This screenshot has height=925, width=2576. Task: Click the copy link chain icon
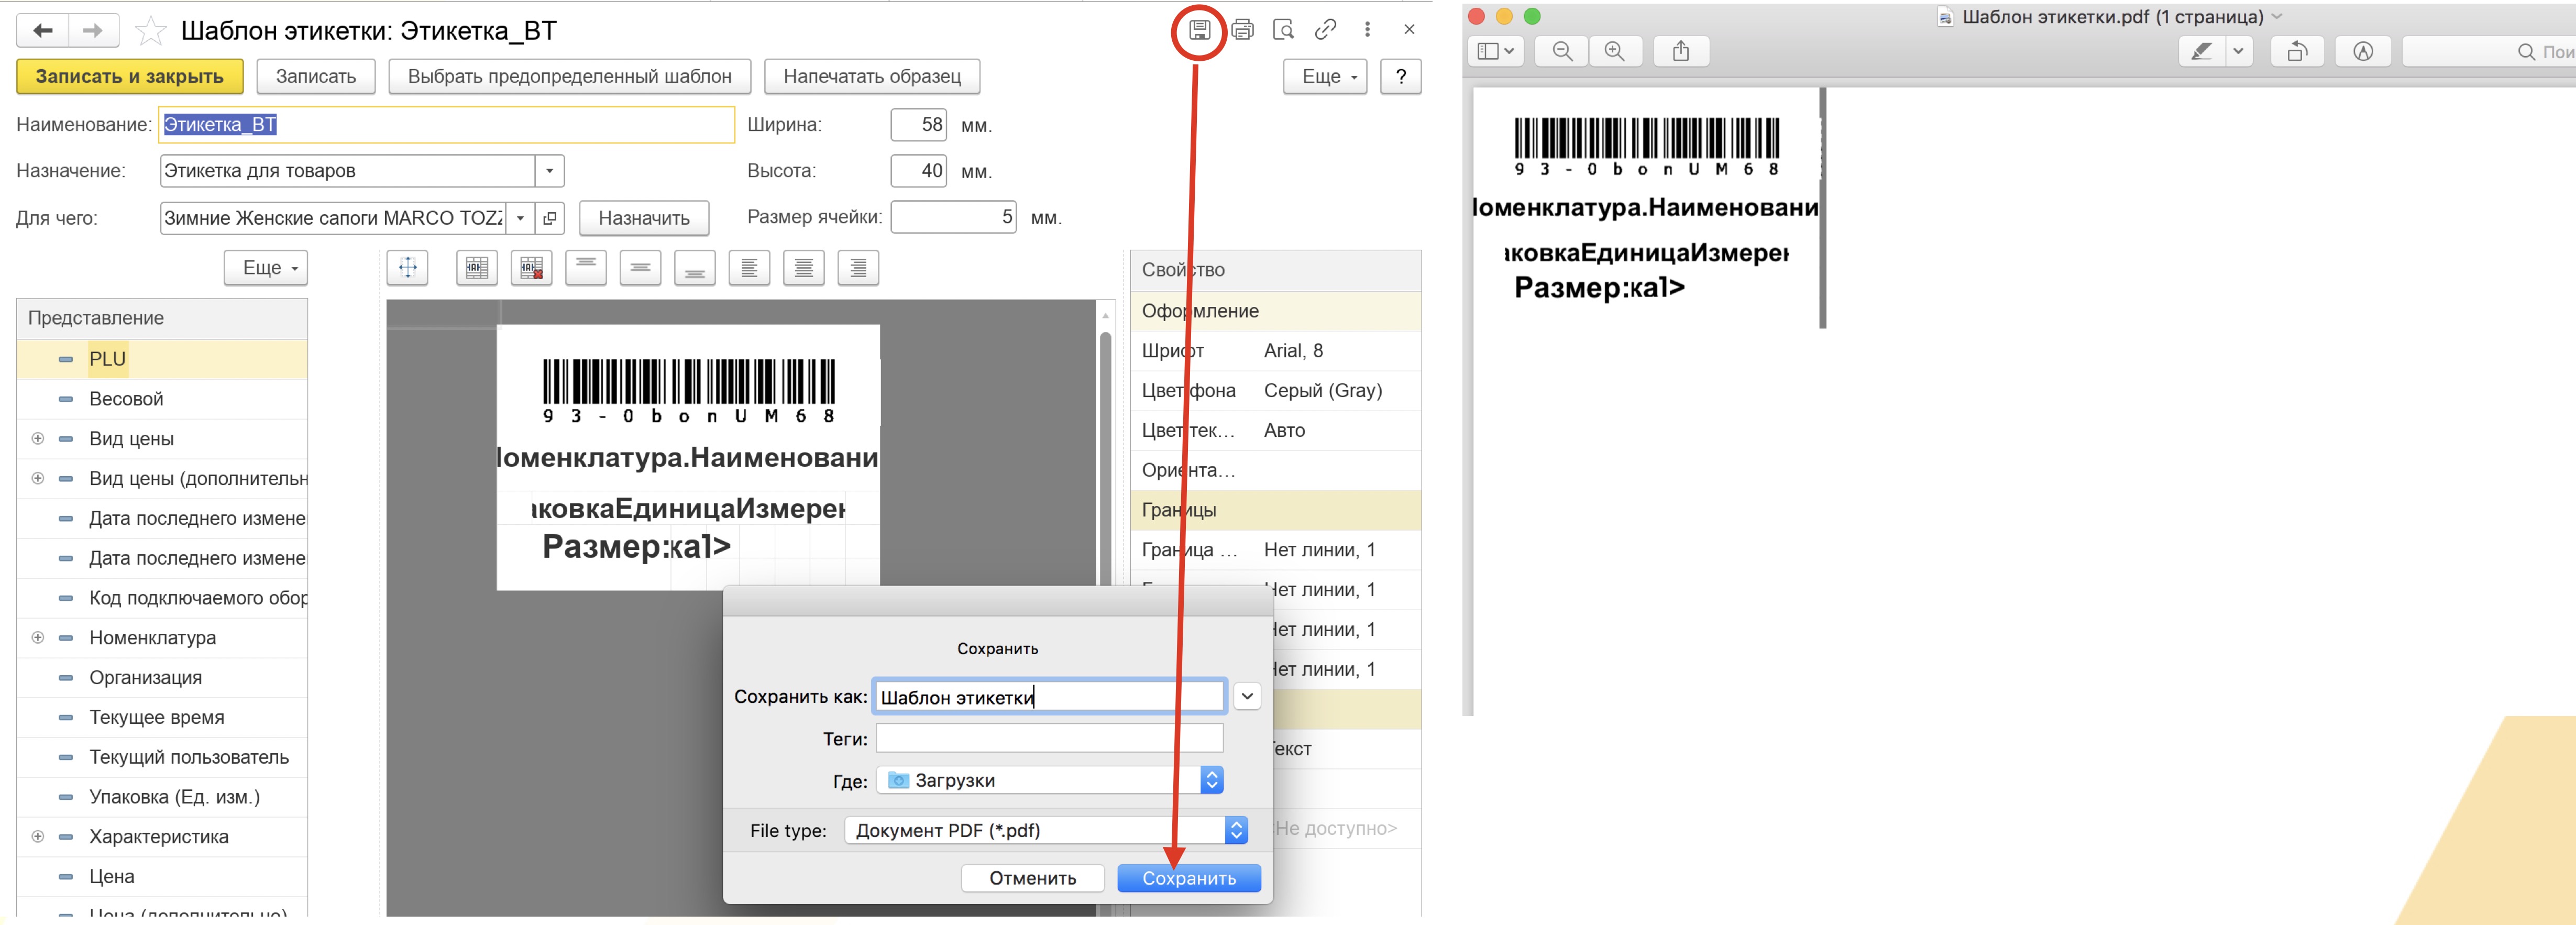tap(1325, 30)
